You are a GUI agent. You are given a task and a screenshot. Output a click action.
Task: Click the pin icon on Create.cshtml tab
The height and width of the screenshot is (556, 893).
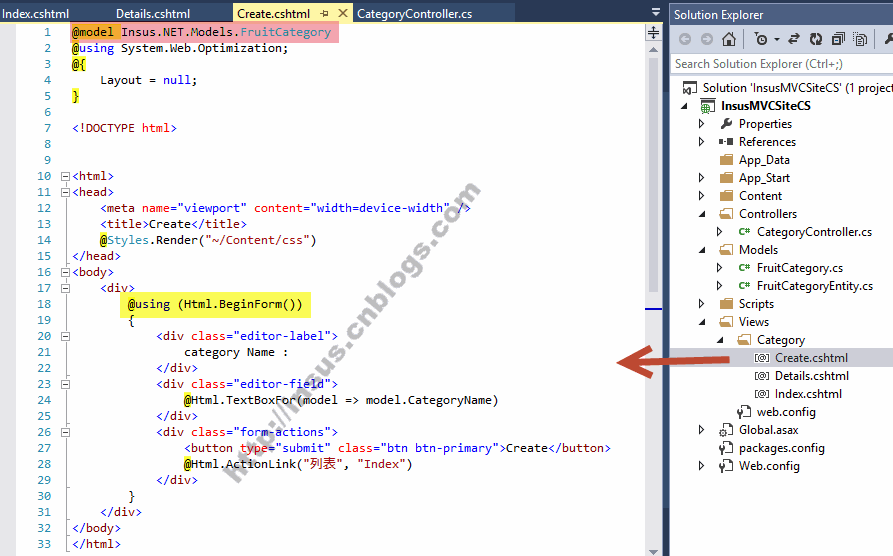click(325, 13)
